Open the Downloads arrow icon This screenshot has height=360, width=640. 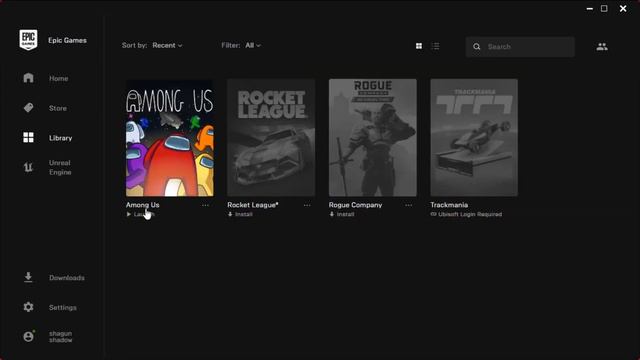pos(28,277)
